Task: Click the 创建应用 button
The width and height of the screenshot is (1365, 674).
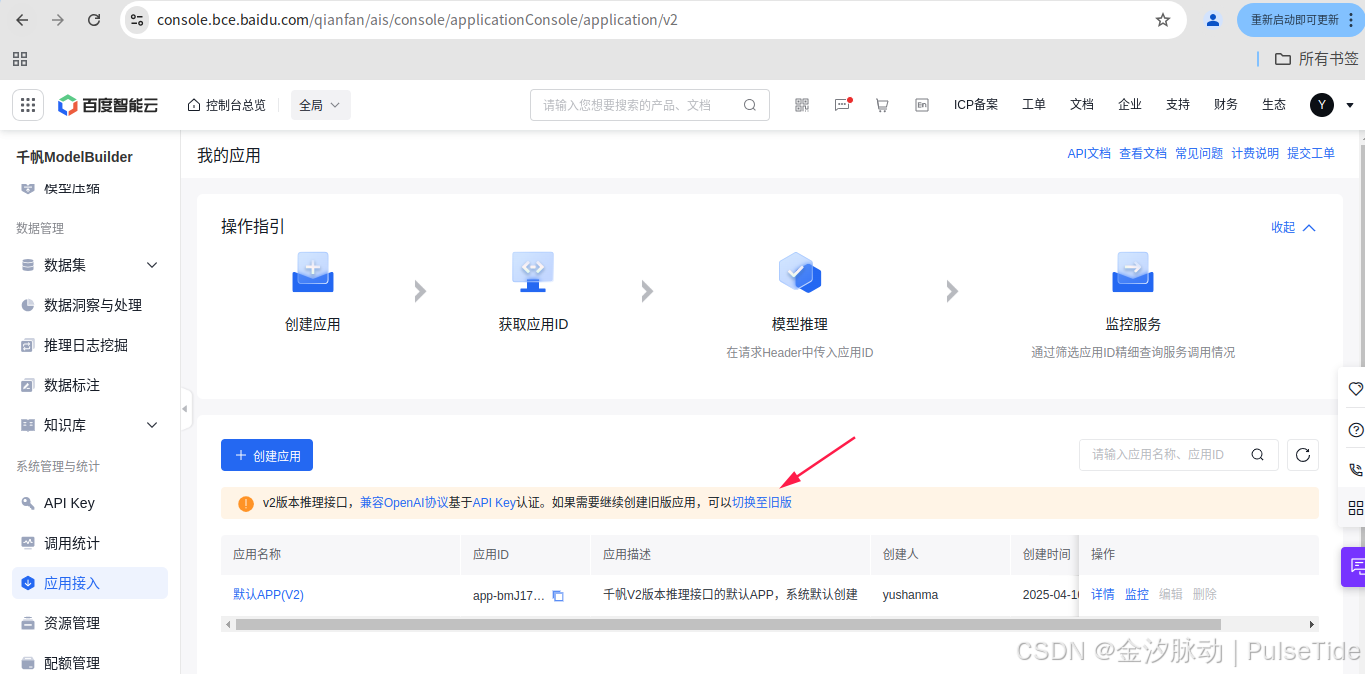Action: coord(267,455)
